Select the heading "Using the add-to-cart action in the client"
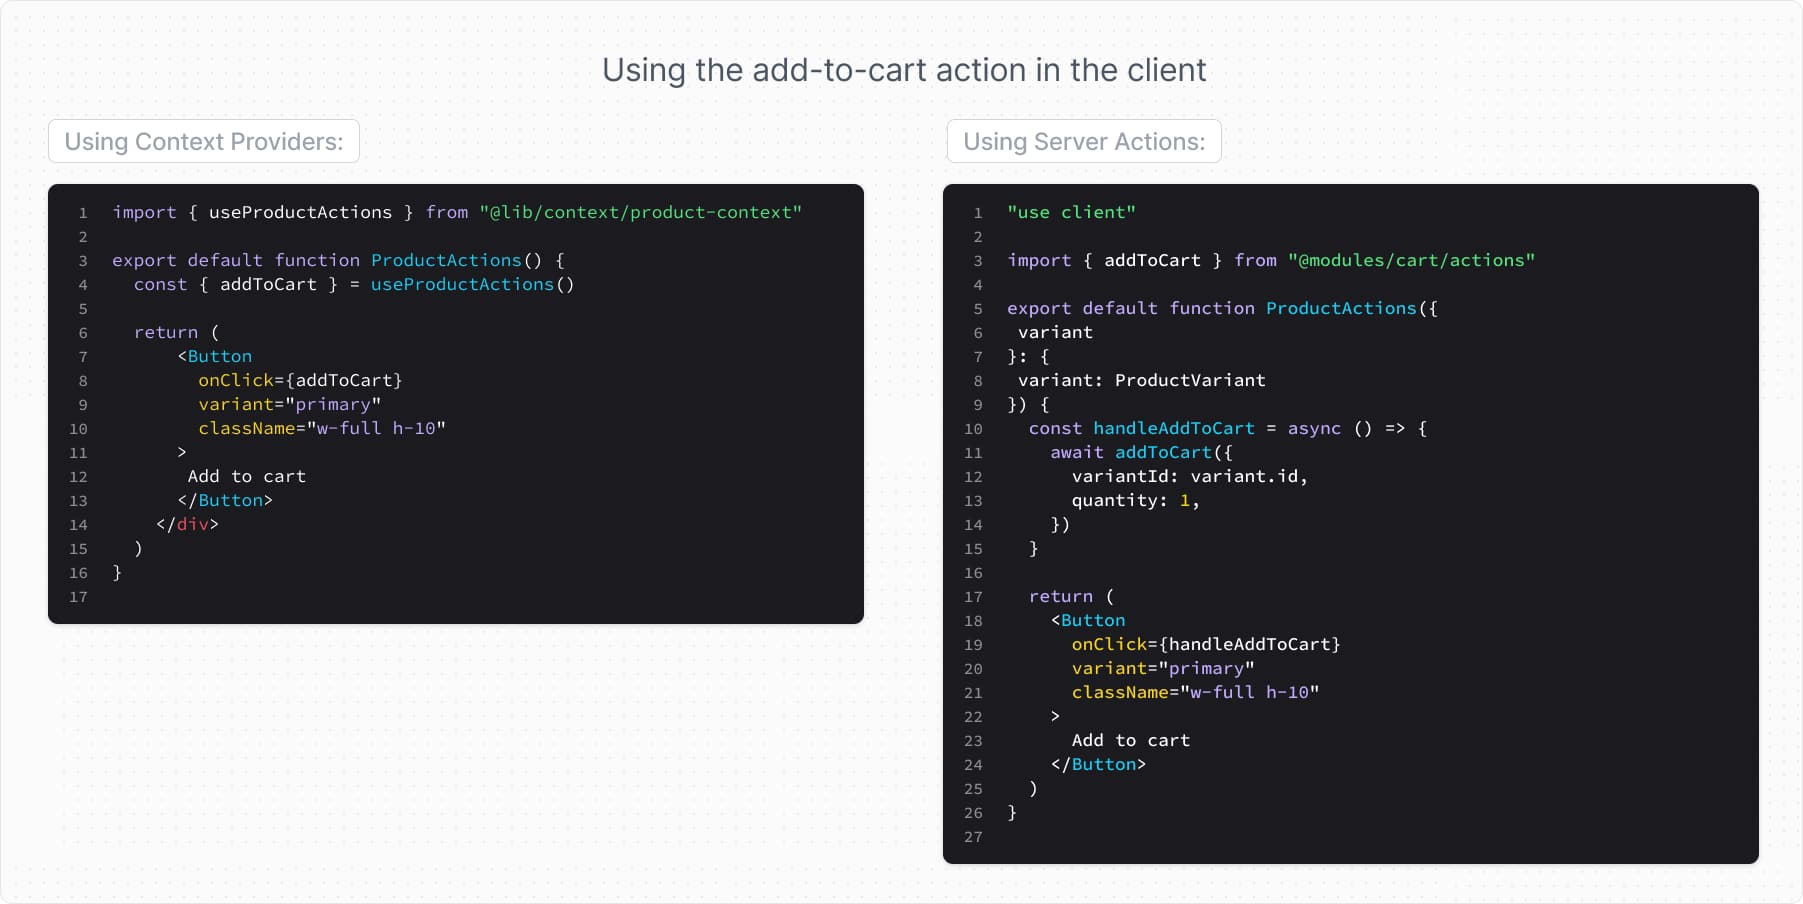1803x904 pixels. point(903,70)
